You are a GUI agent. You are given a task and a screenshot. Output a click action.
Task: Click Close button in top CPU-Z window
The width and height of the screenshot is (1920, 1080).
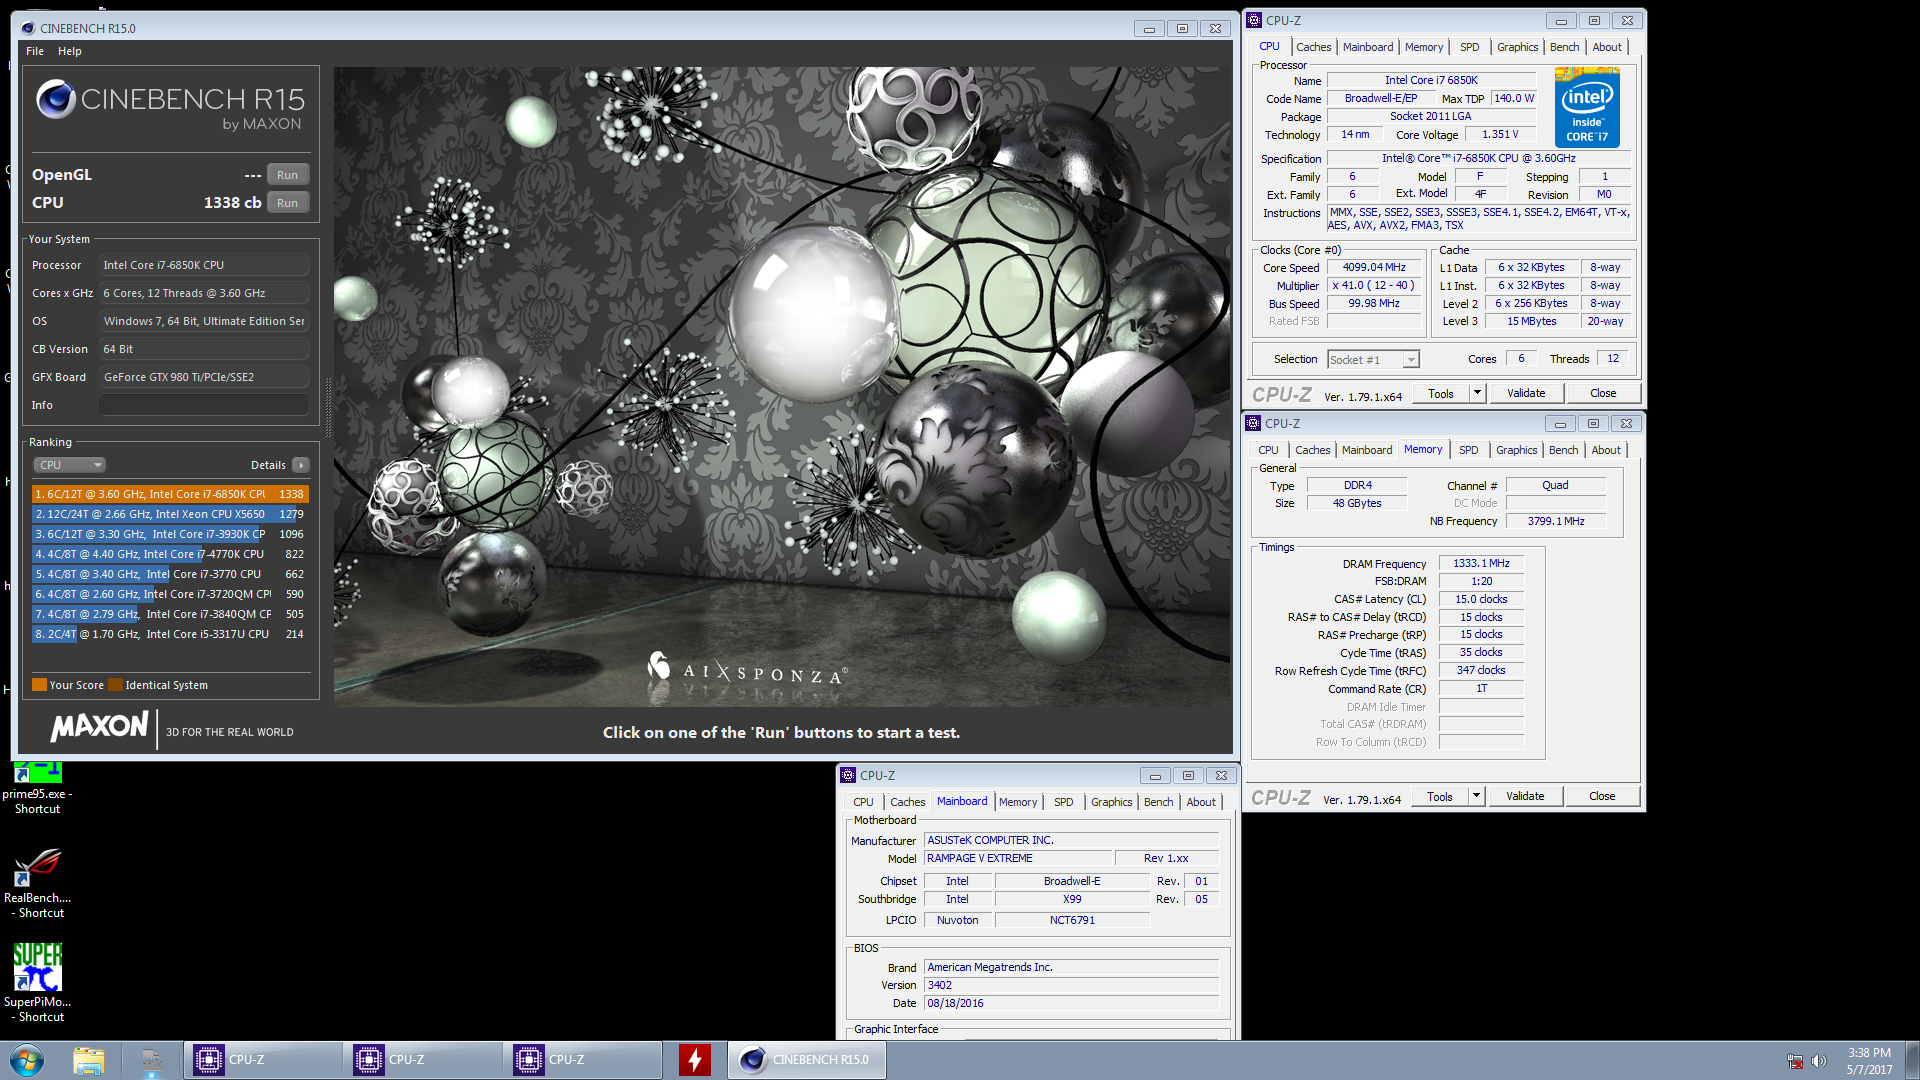coord(1603,393)
